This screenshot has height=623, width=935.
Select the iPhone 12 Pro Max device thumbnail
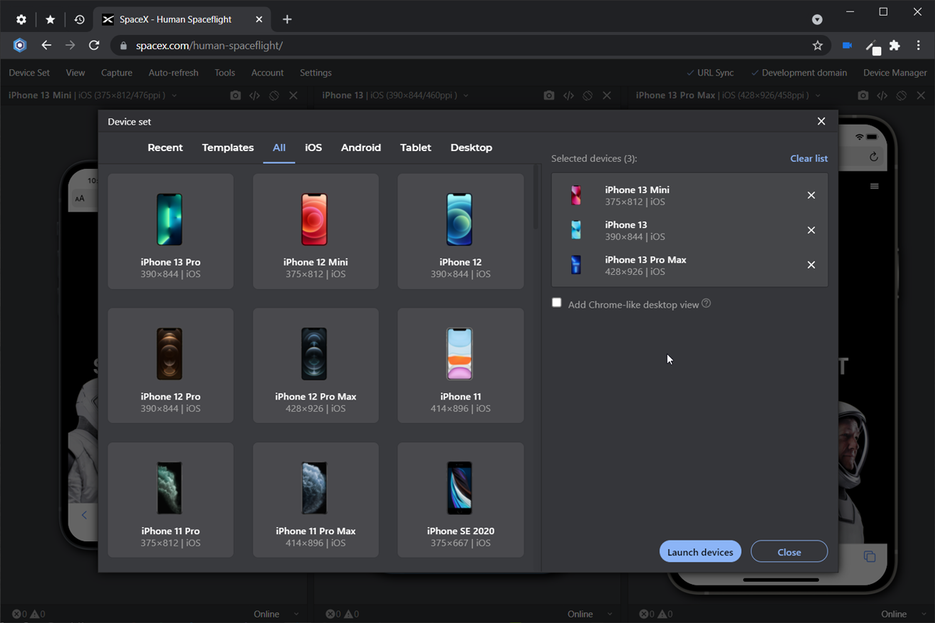point(315,365)
